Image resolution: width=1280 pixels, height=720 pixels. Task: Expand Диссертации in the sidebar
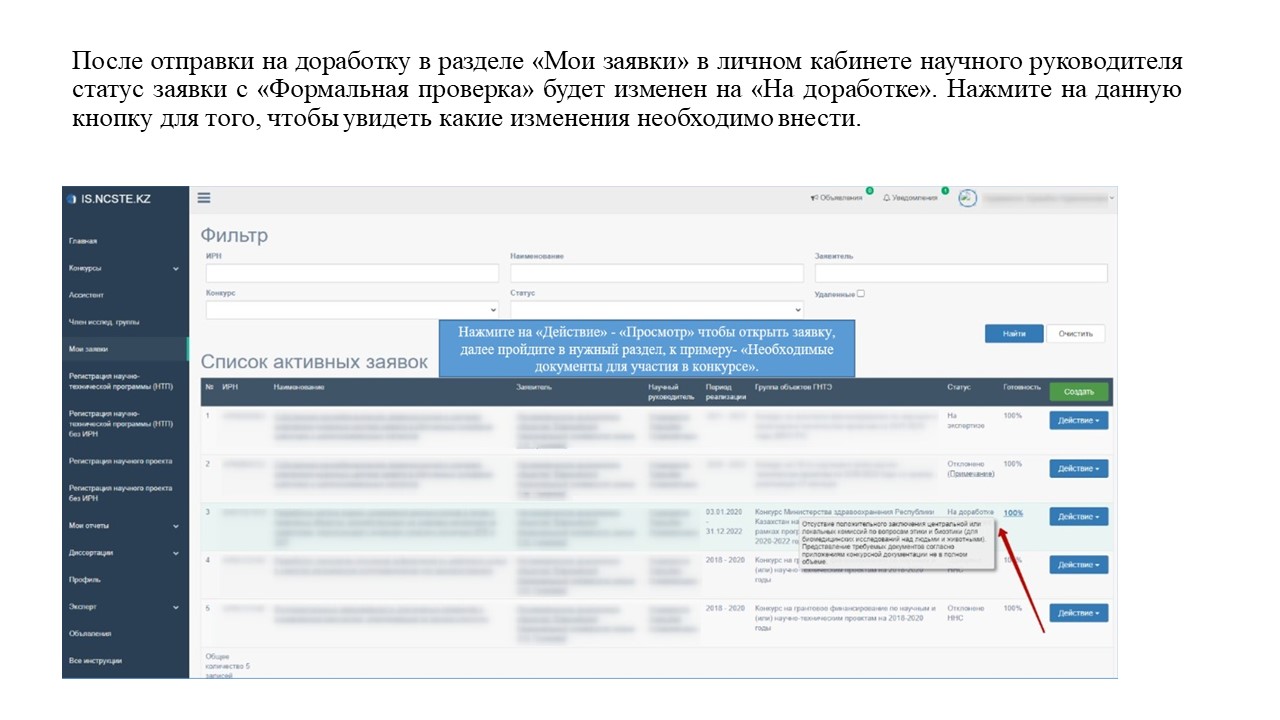125,552
